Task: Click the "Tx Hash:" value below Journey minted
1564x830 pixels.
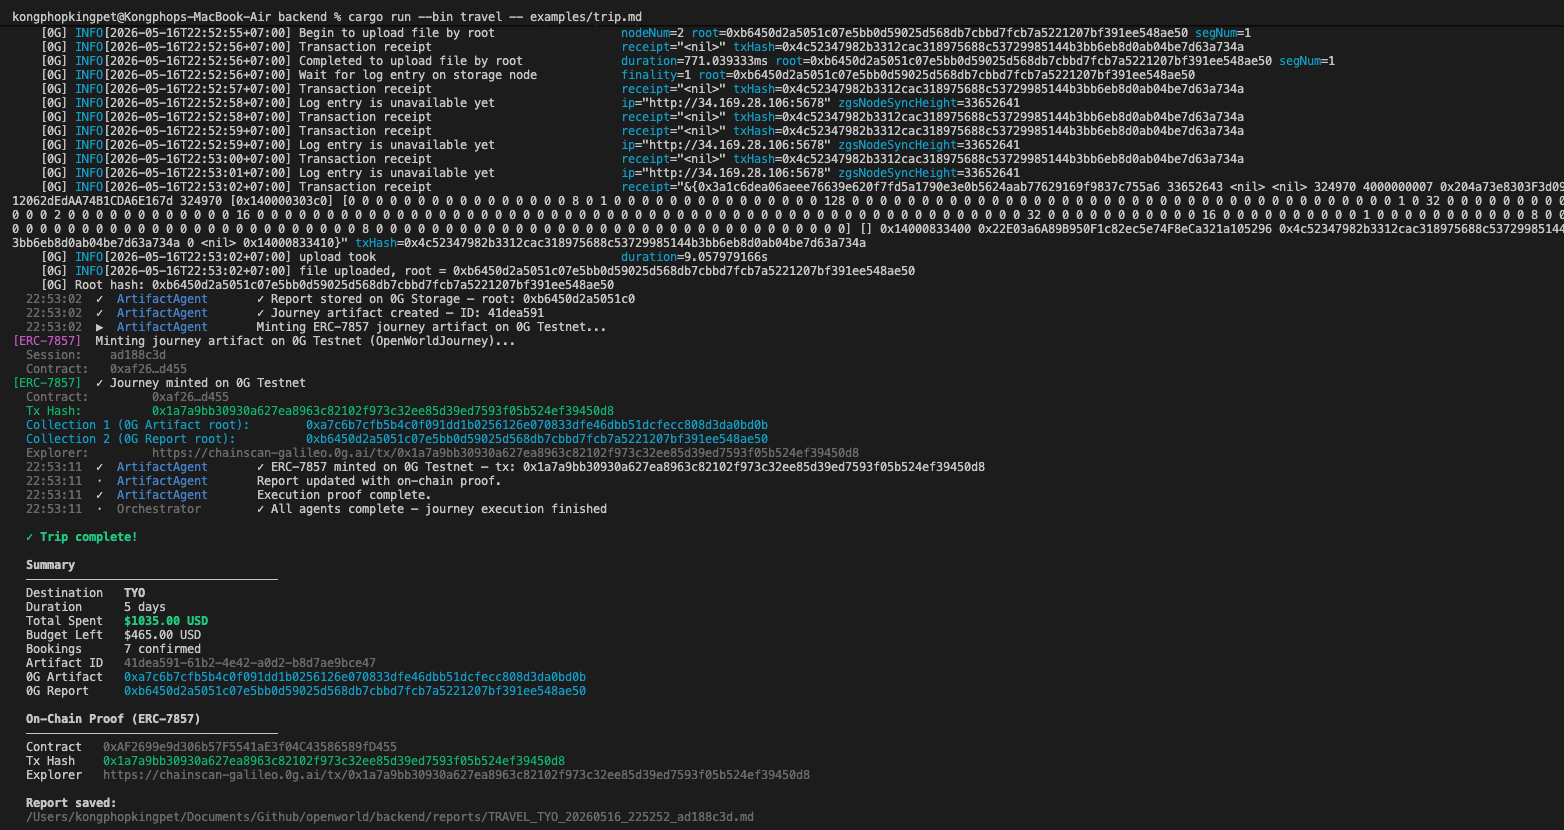Action: click(383, 411)
